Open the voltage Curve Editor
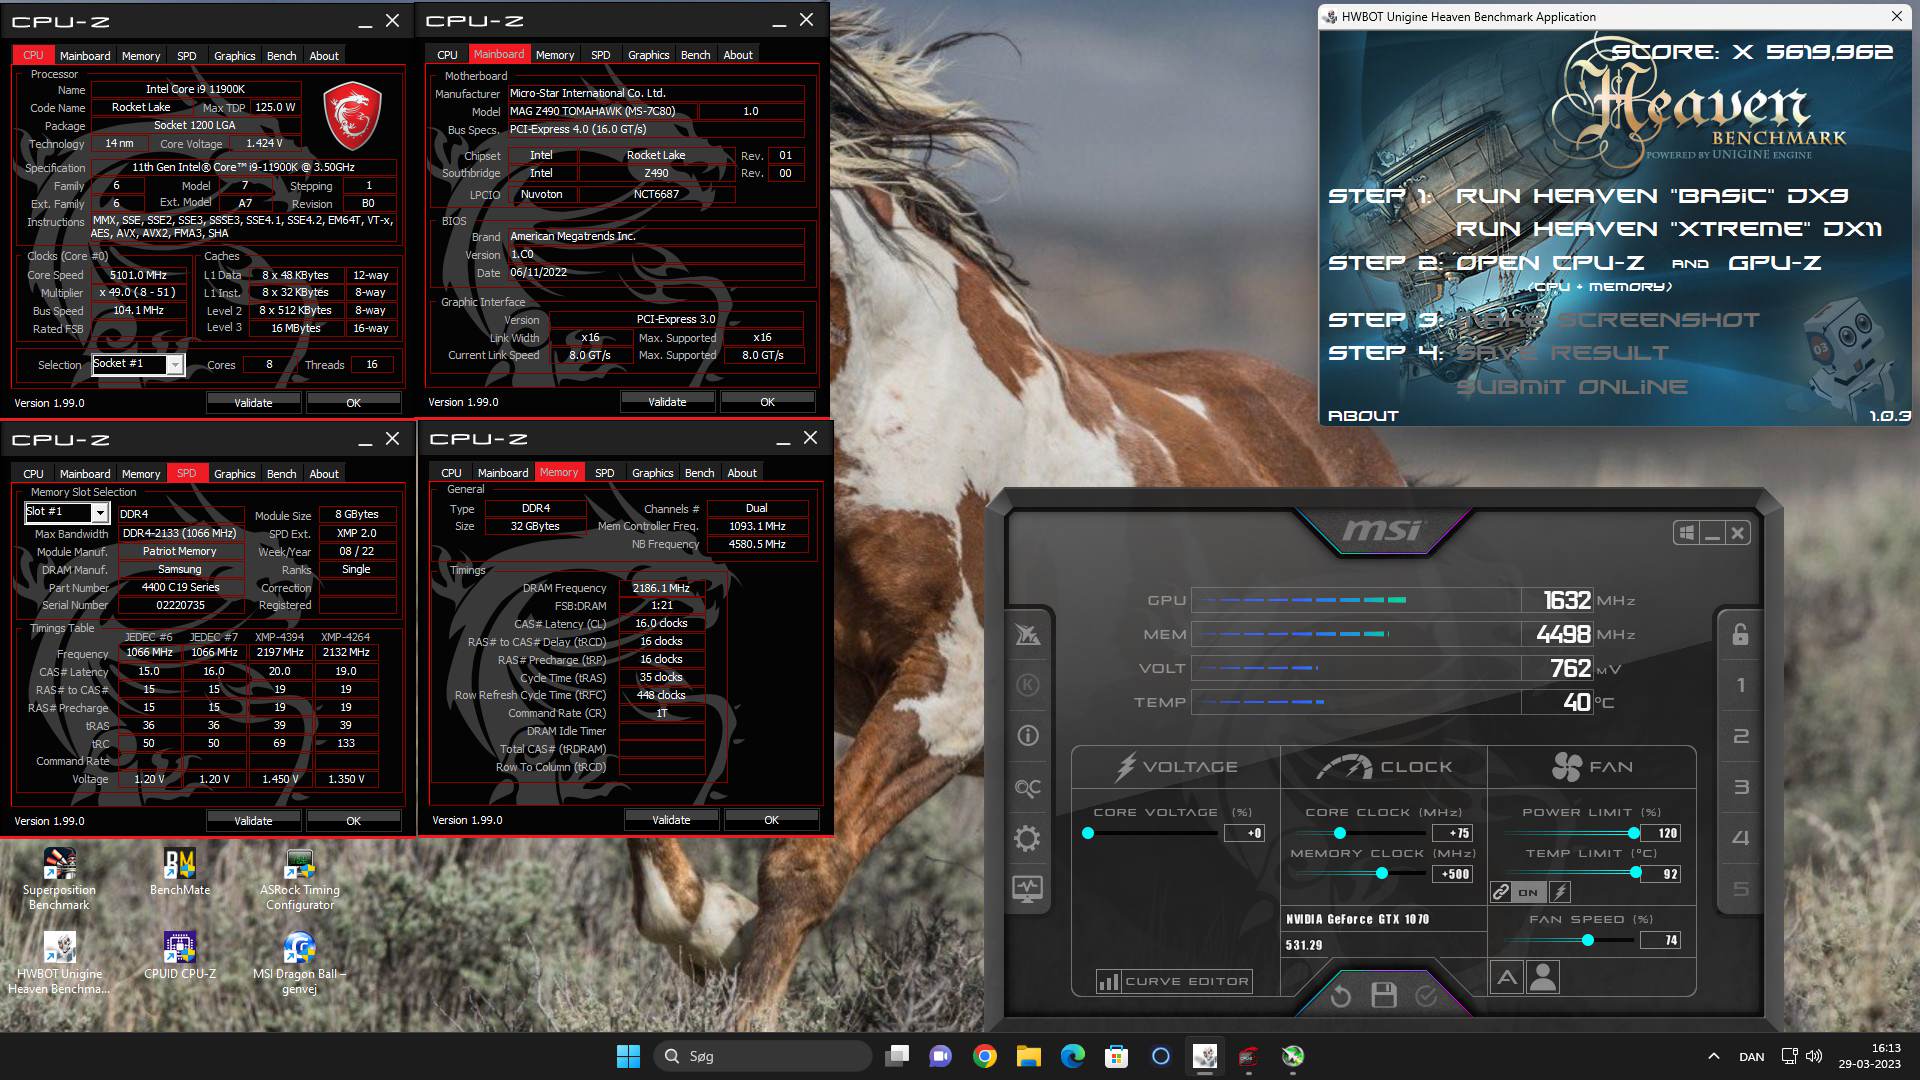Image resolution: width=1920 pixels, height=1080 pixels. 1174,982
